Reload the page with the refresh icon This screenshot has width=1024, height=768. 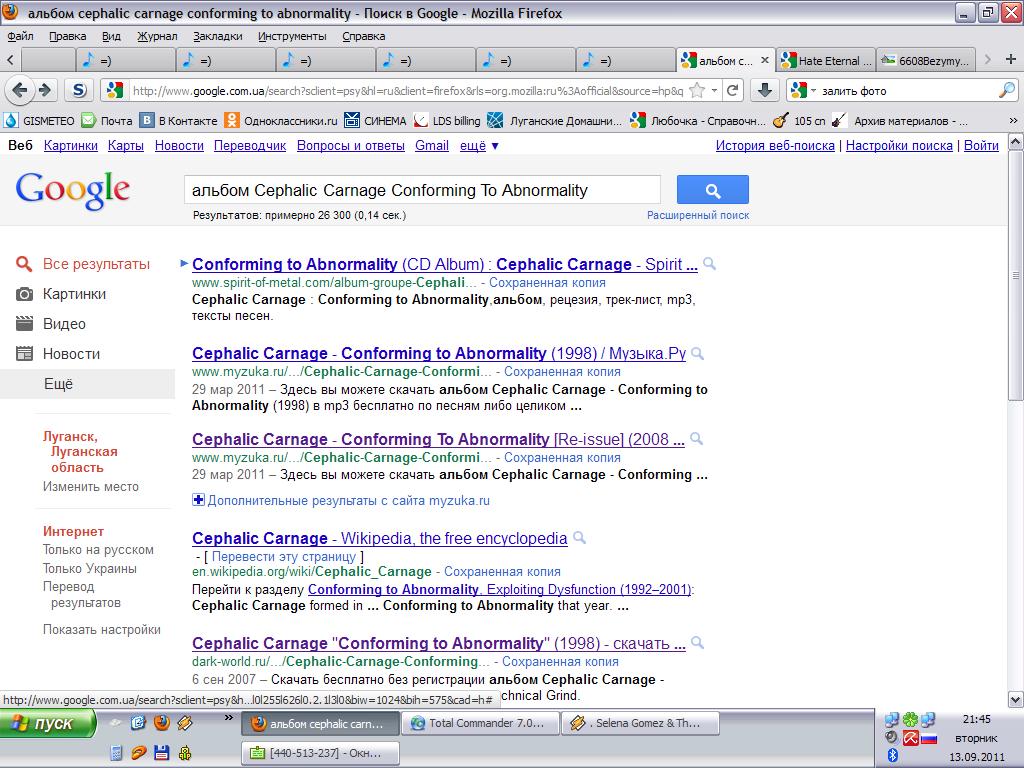(733, 90)
